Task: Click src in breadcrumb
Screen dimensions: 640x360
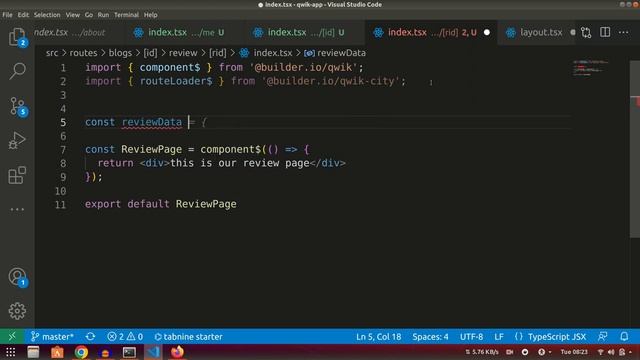Action: pos(52,53)
